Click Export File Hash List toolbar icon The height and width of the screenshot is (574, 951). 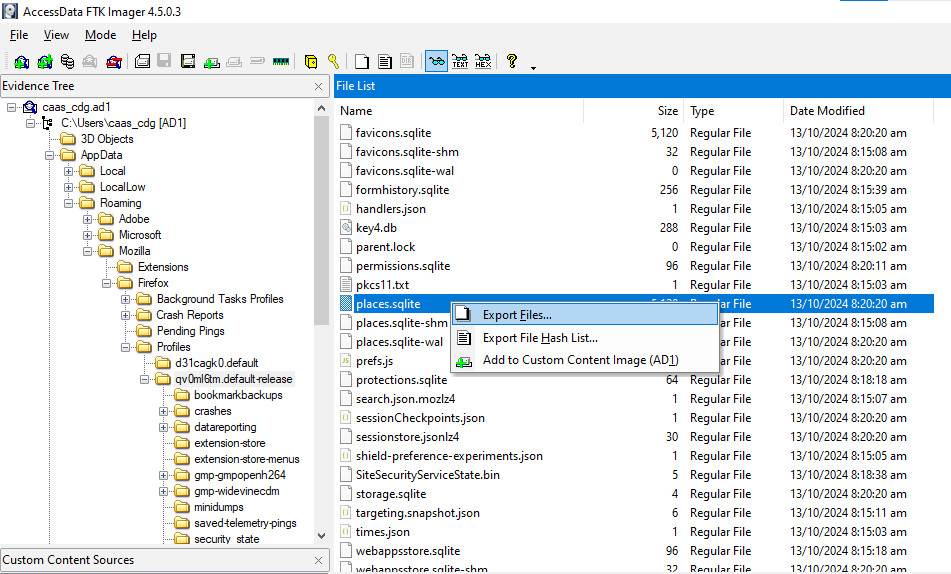(385, 61)
